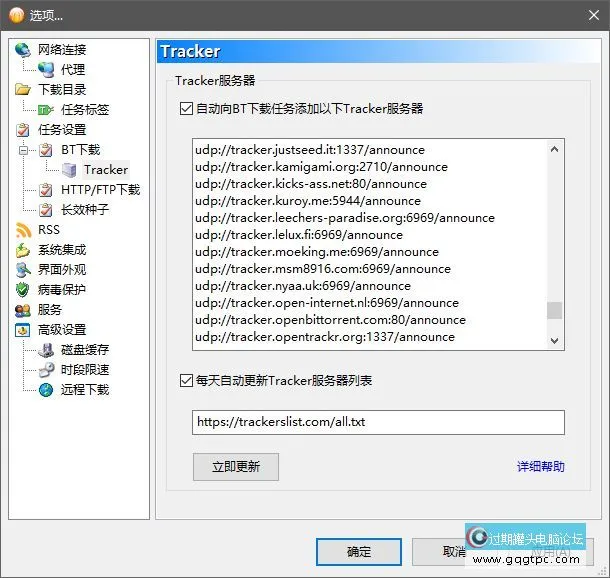This screenshot has height=578, width=610.
Task: Click the orange RSS feed icon
Action: click(23, 230)
